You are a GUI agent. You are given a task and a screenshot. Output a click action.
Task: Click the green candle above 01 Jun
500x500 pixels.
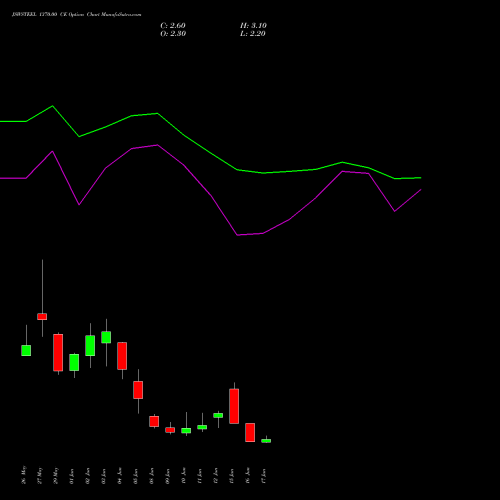coord(74,362)
